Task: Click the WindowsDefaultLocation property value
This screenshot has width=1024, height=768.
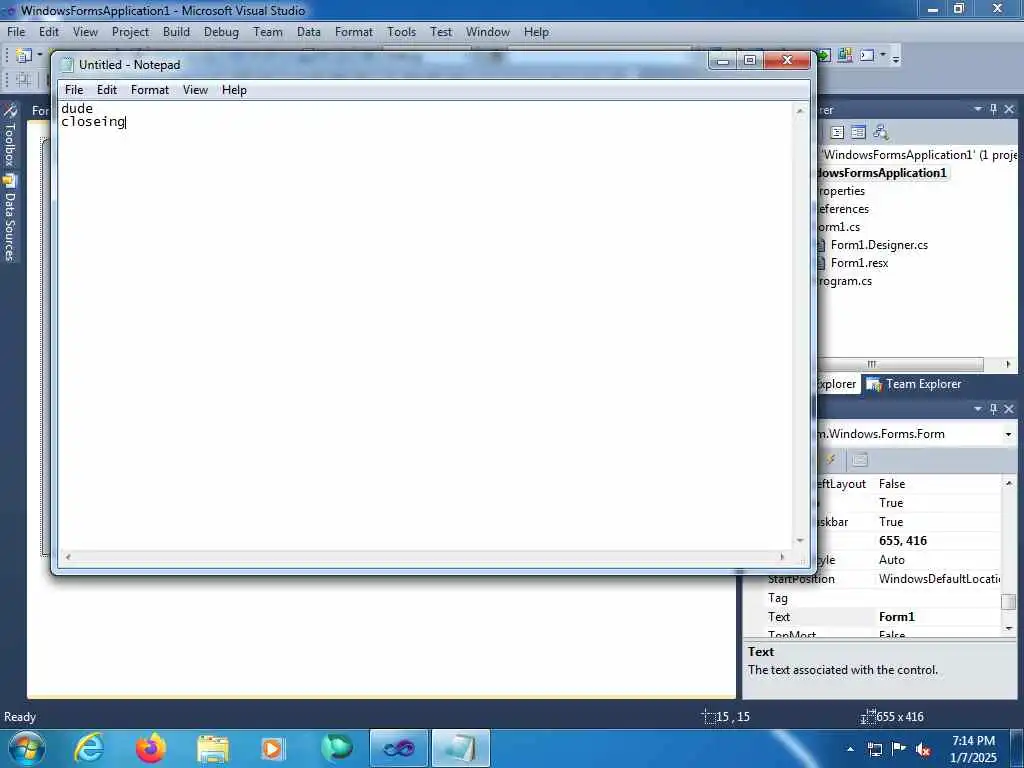Action: [938, 579]
